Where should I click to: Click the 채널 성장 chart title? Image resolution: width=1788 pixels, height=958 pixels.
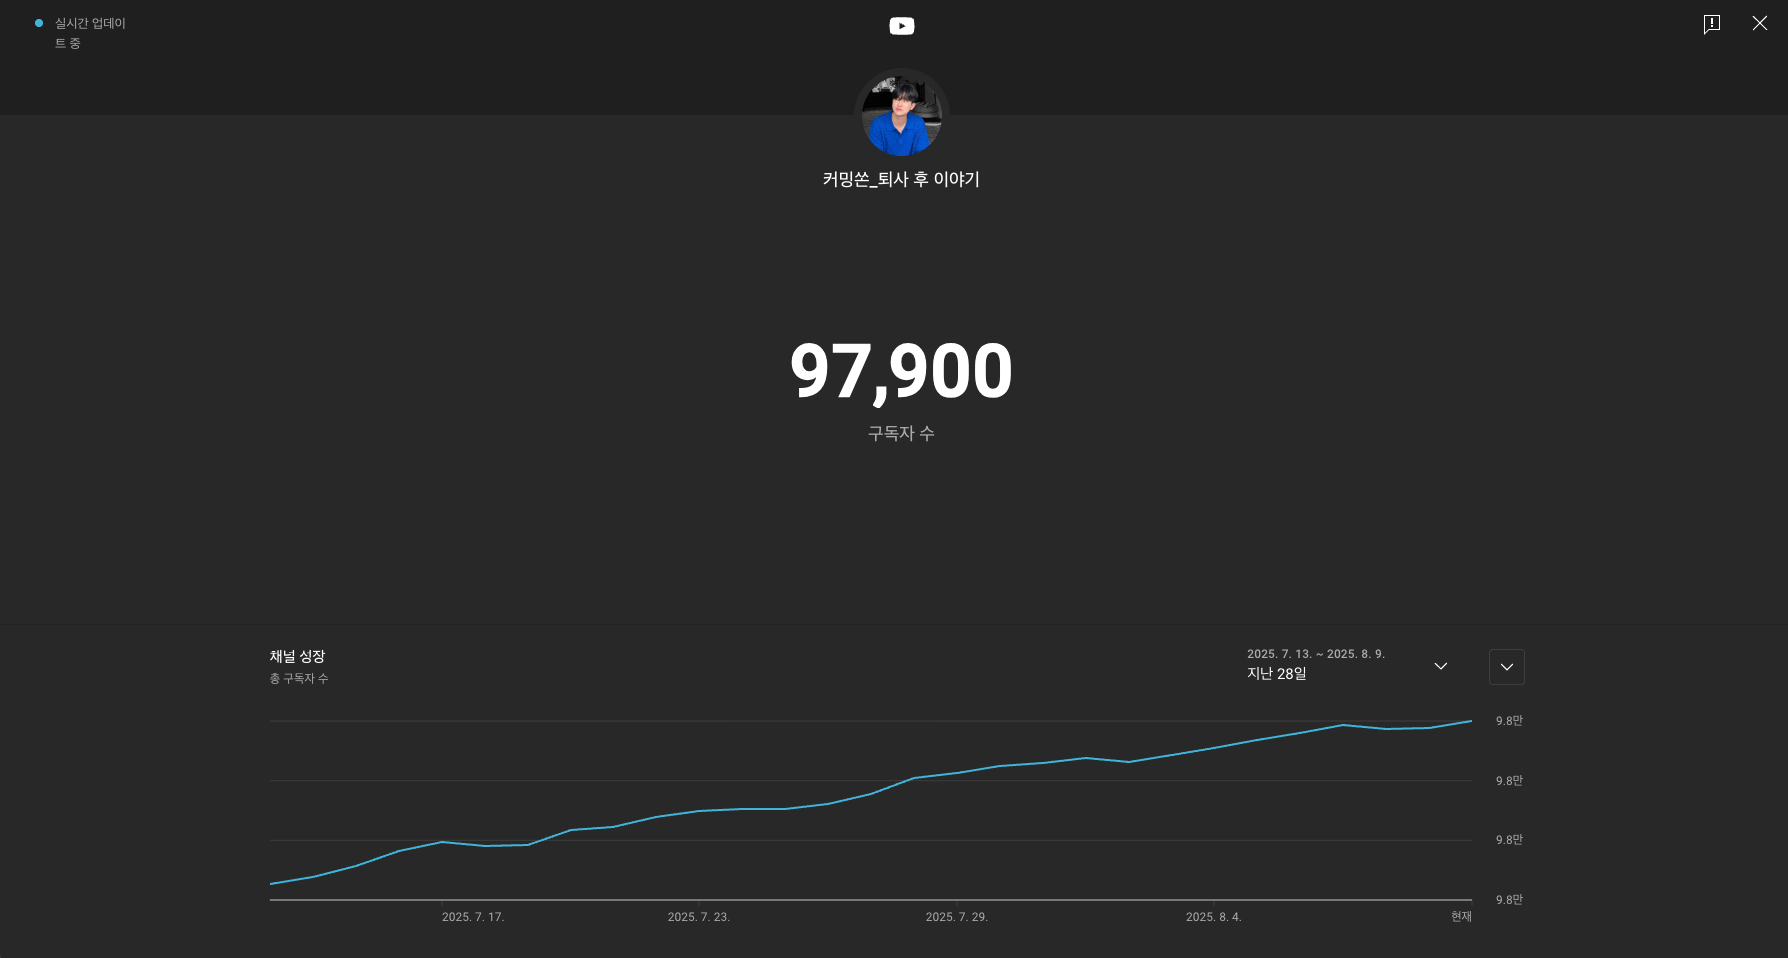click(x=297, y=656)
